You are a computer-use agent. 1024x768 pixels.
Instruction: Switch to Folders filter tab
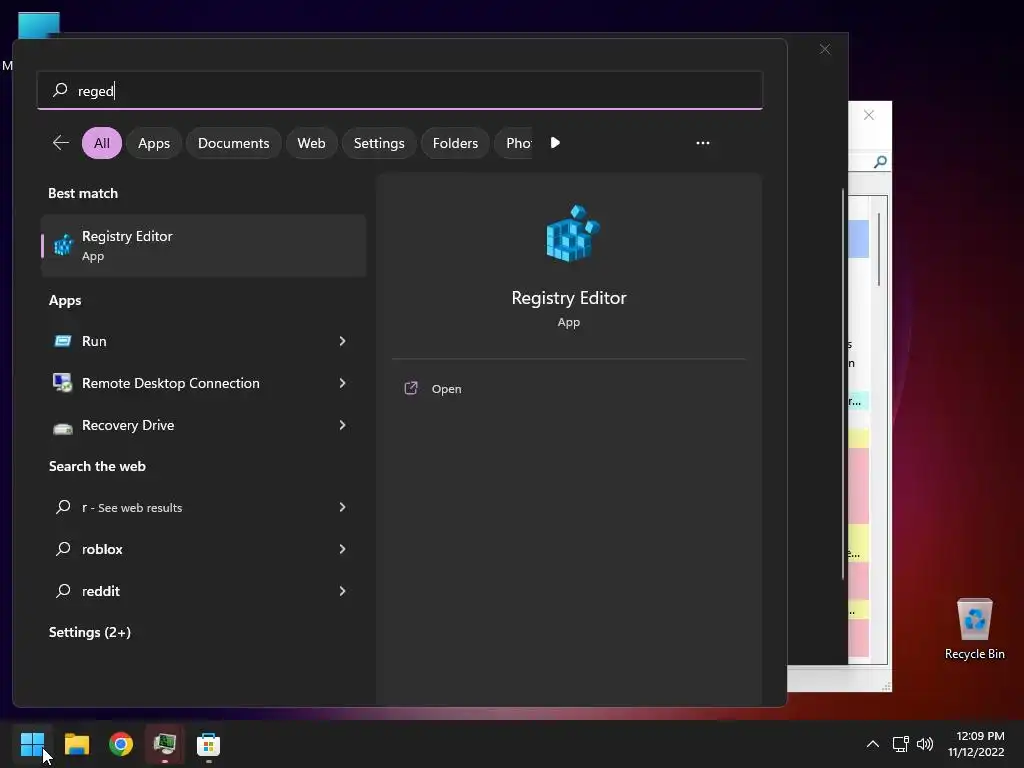(455, 143)
